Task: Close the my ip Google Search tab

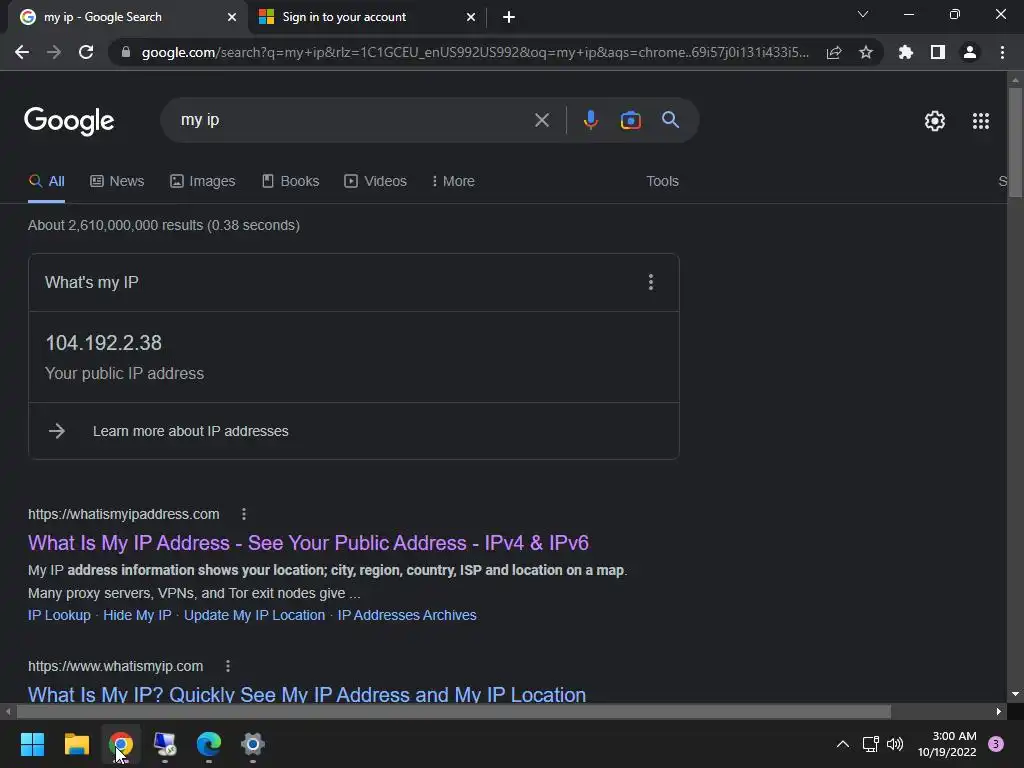Action: pos(232,17)
